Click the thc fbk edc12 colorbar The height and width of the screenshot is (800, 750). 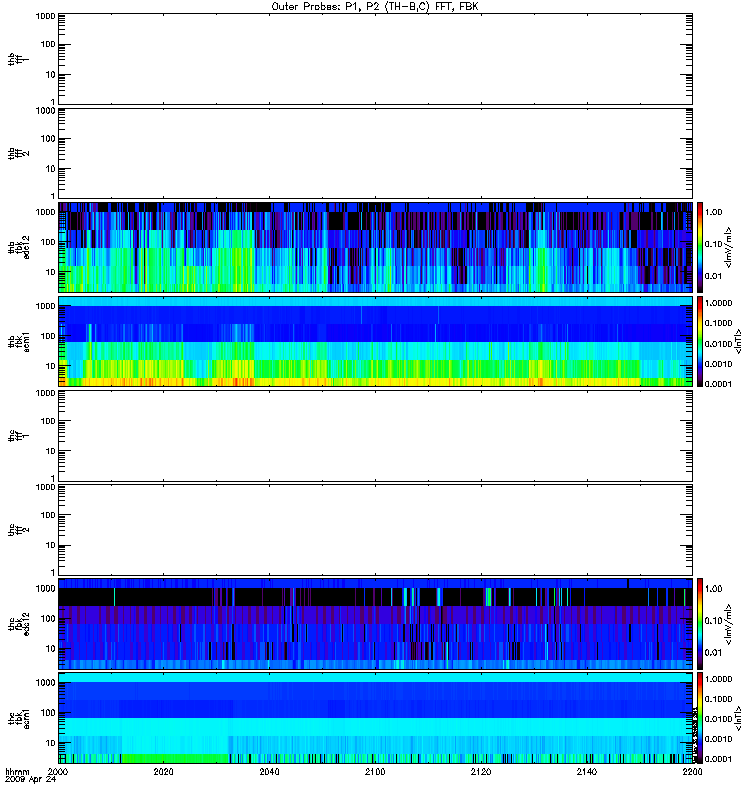700,623
